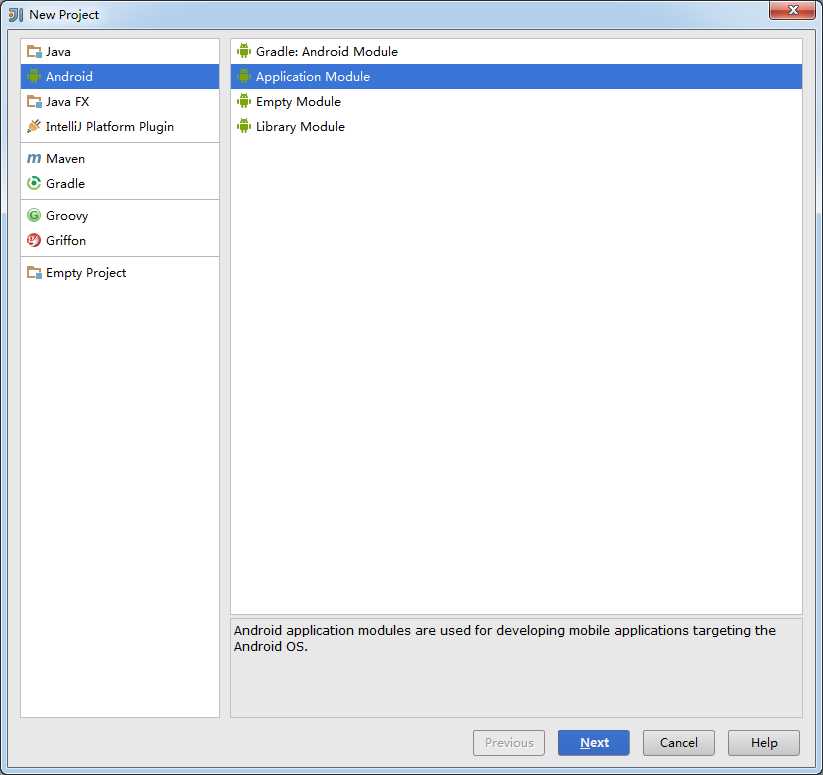Select the Application Module template
Screen dimensions: 823x775
[x=516, y=76]
